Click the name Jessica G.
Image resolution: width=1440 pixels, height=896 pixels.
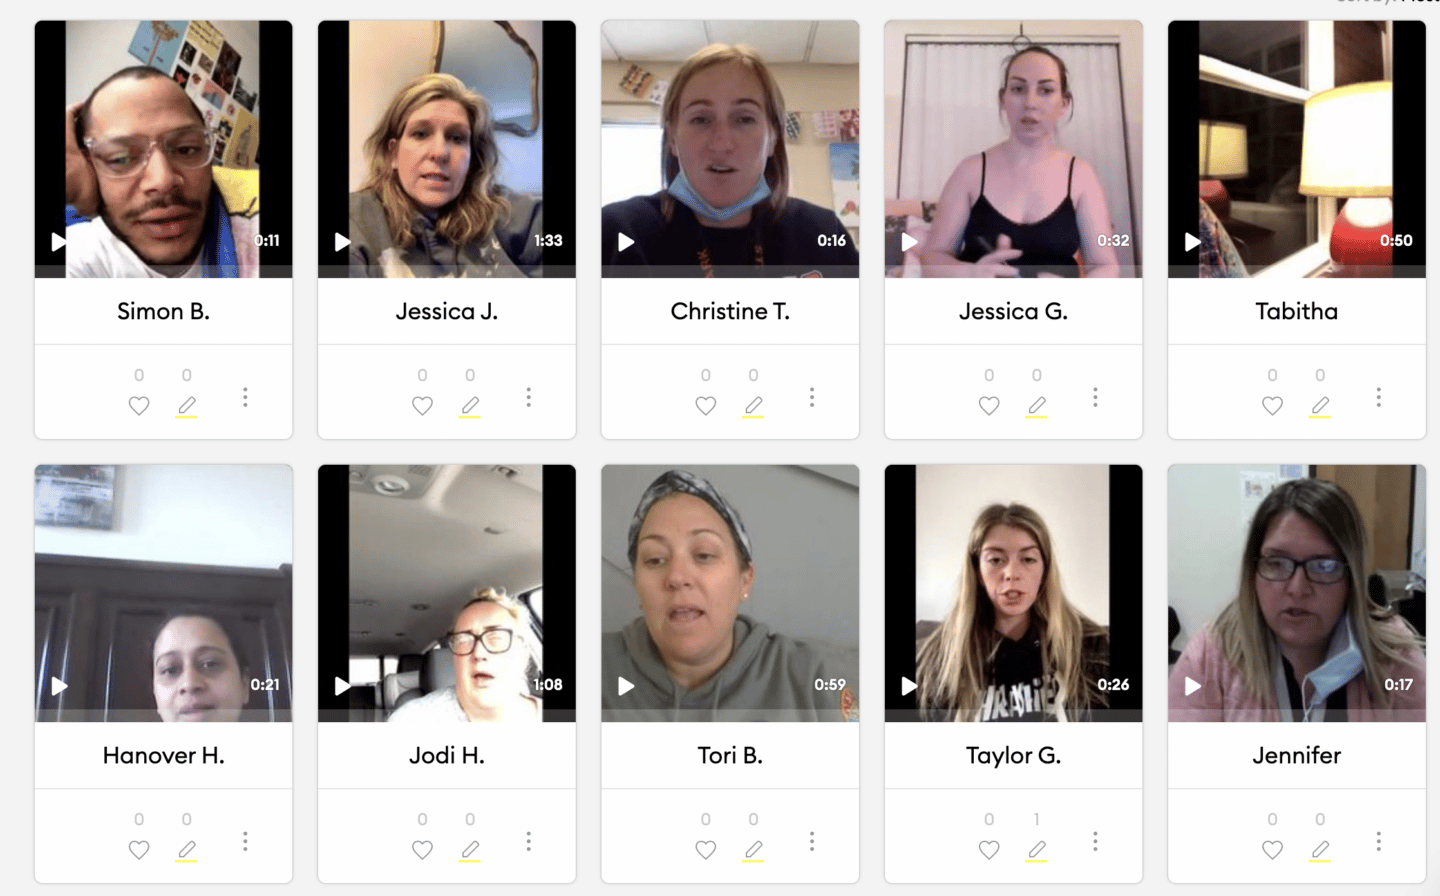click(1013, 311)
